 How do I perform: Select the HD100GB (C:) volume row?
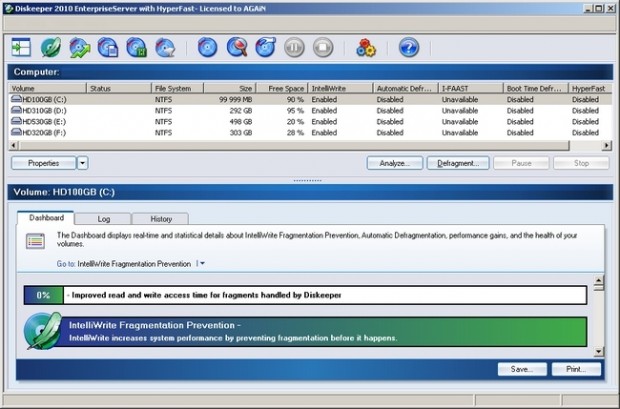point(310,99)
